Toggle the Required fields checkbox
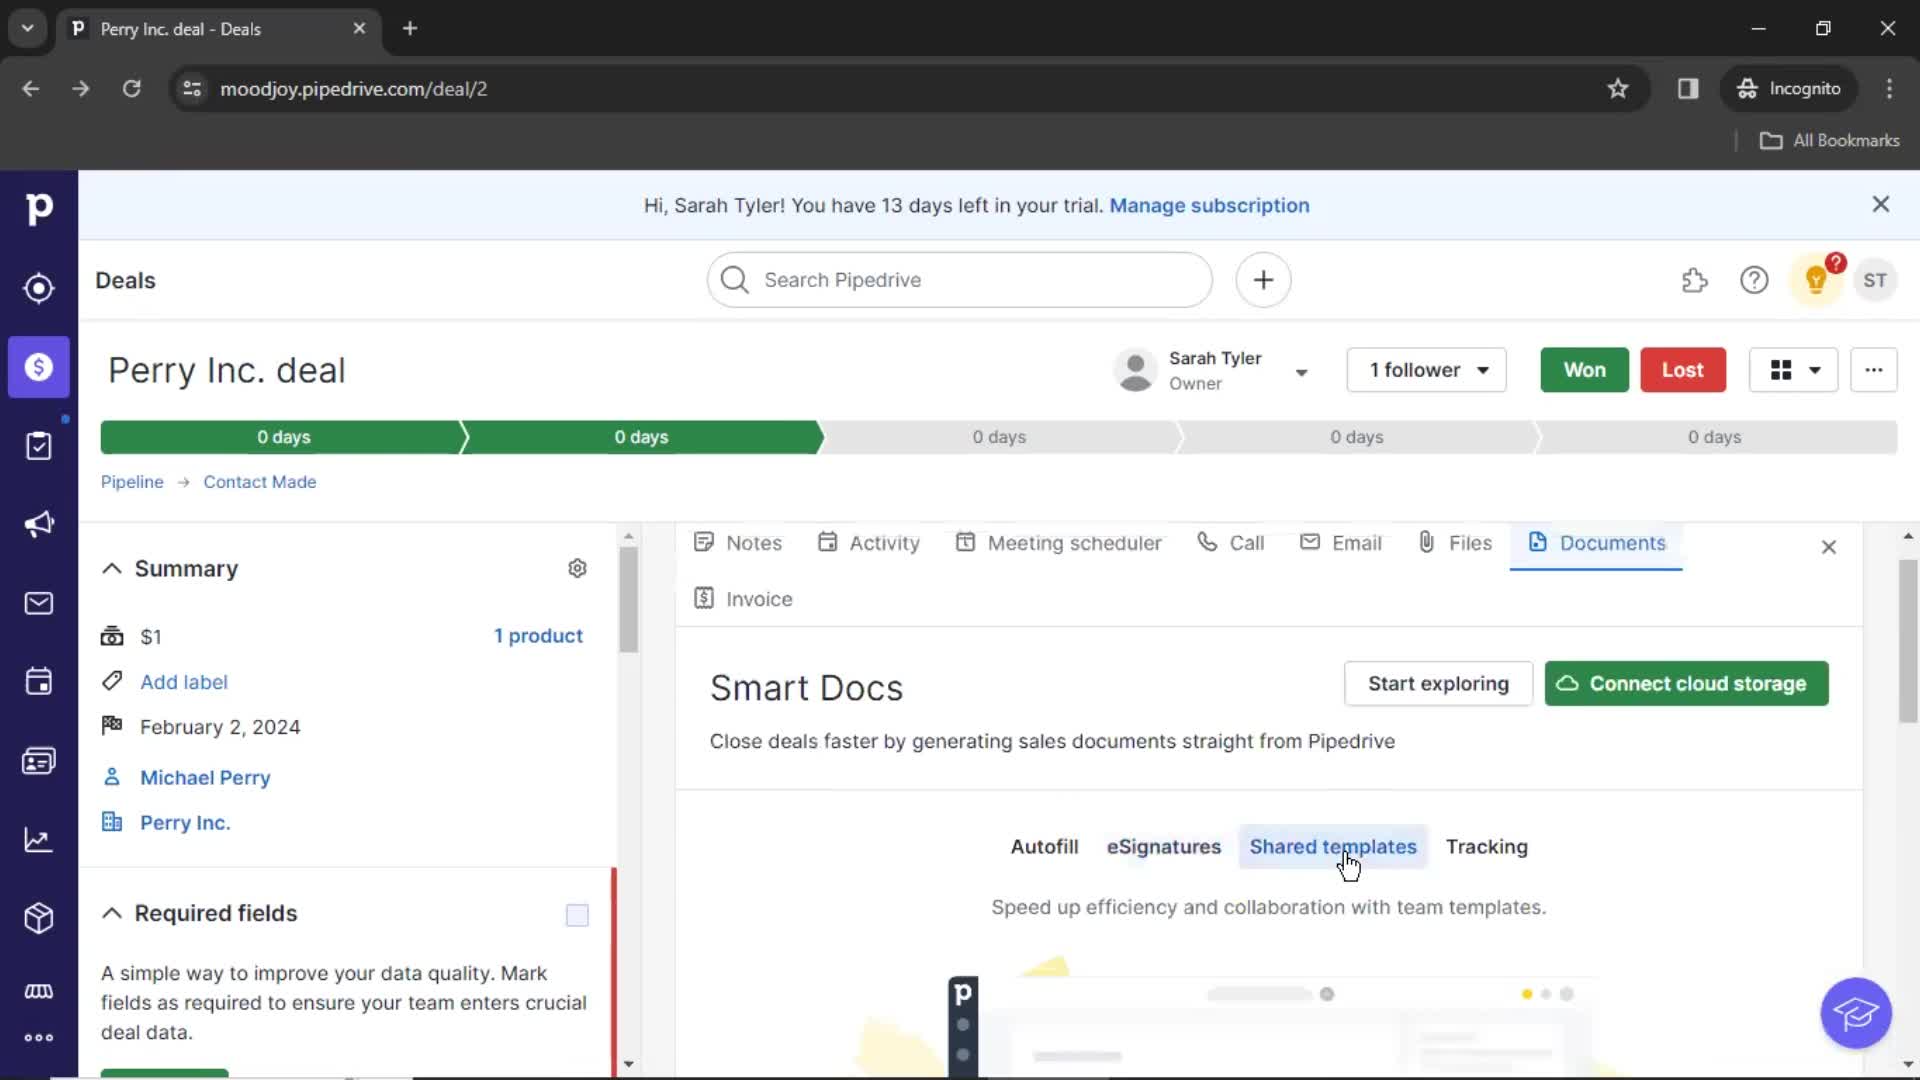Image resolution: width=1920 pixels, height=1080 pixels. (576, 914)
